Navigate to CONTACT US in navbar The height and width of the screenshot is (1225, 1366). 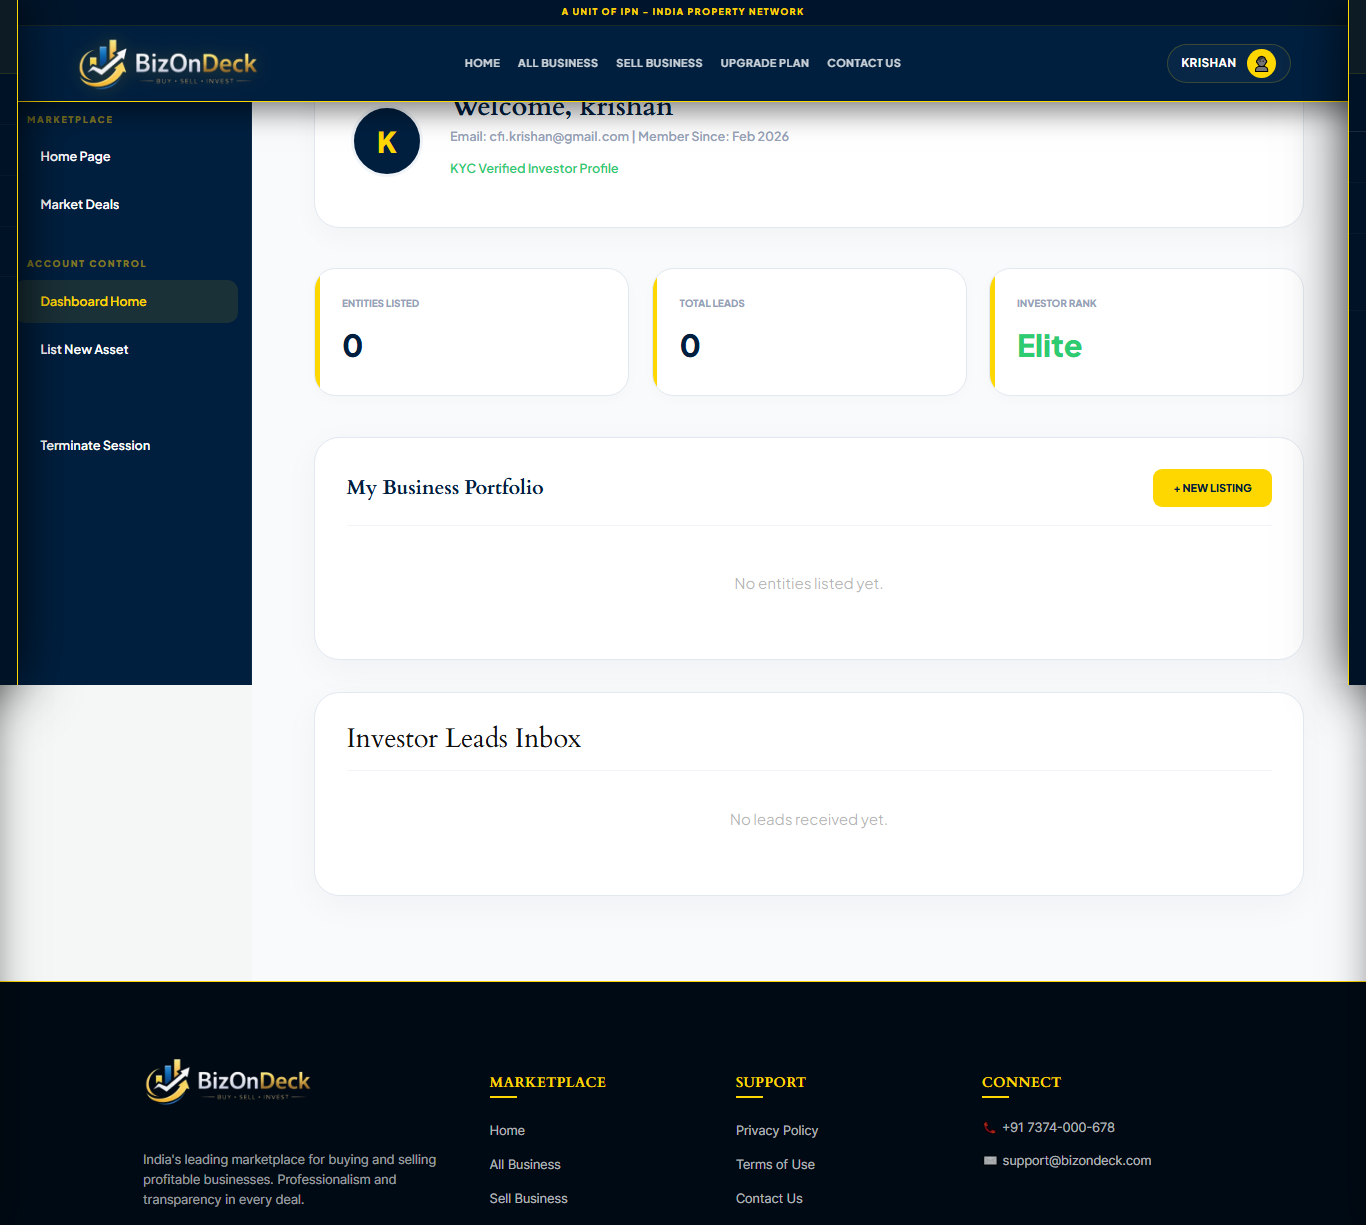863,63
